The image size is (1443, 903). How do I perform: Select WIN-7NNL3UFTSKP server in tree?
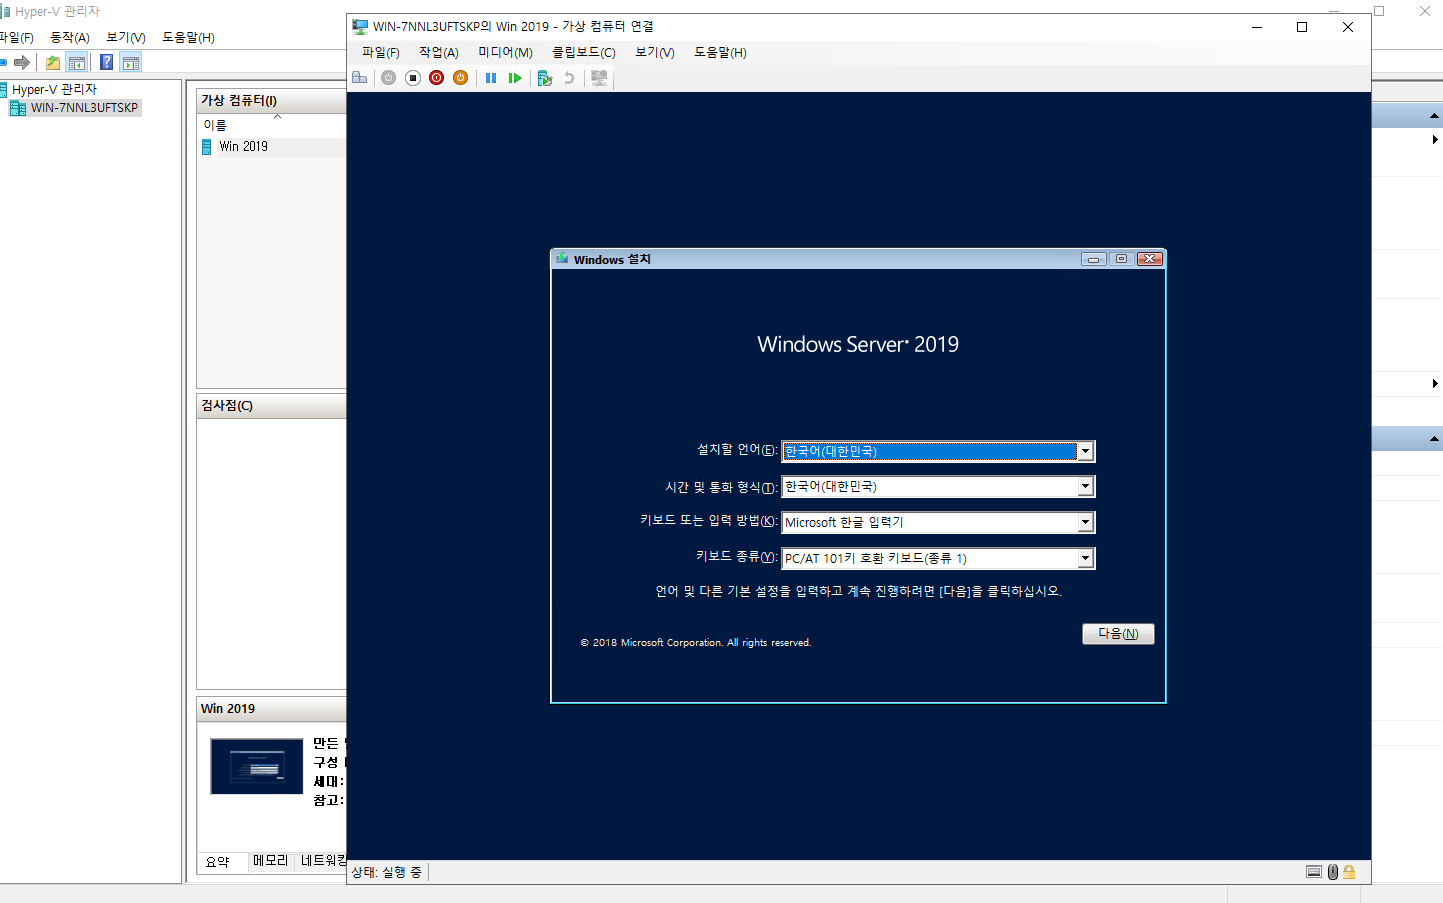pyautogui.click(x=84, y=108)
